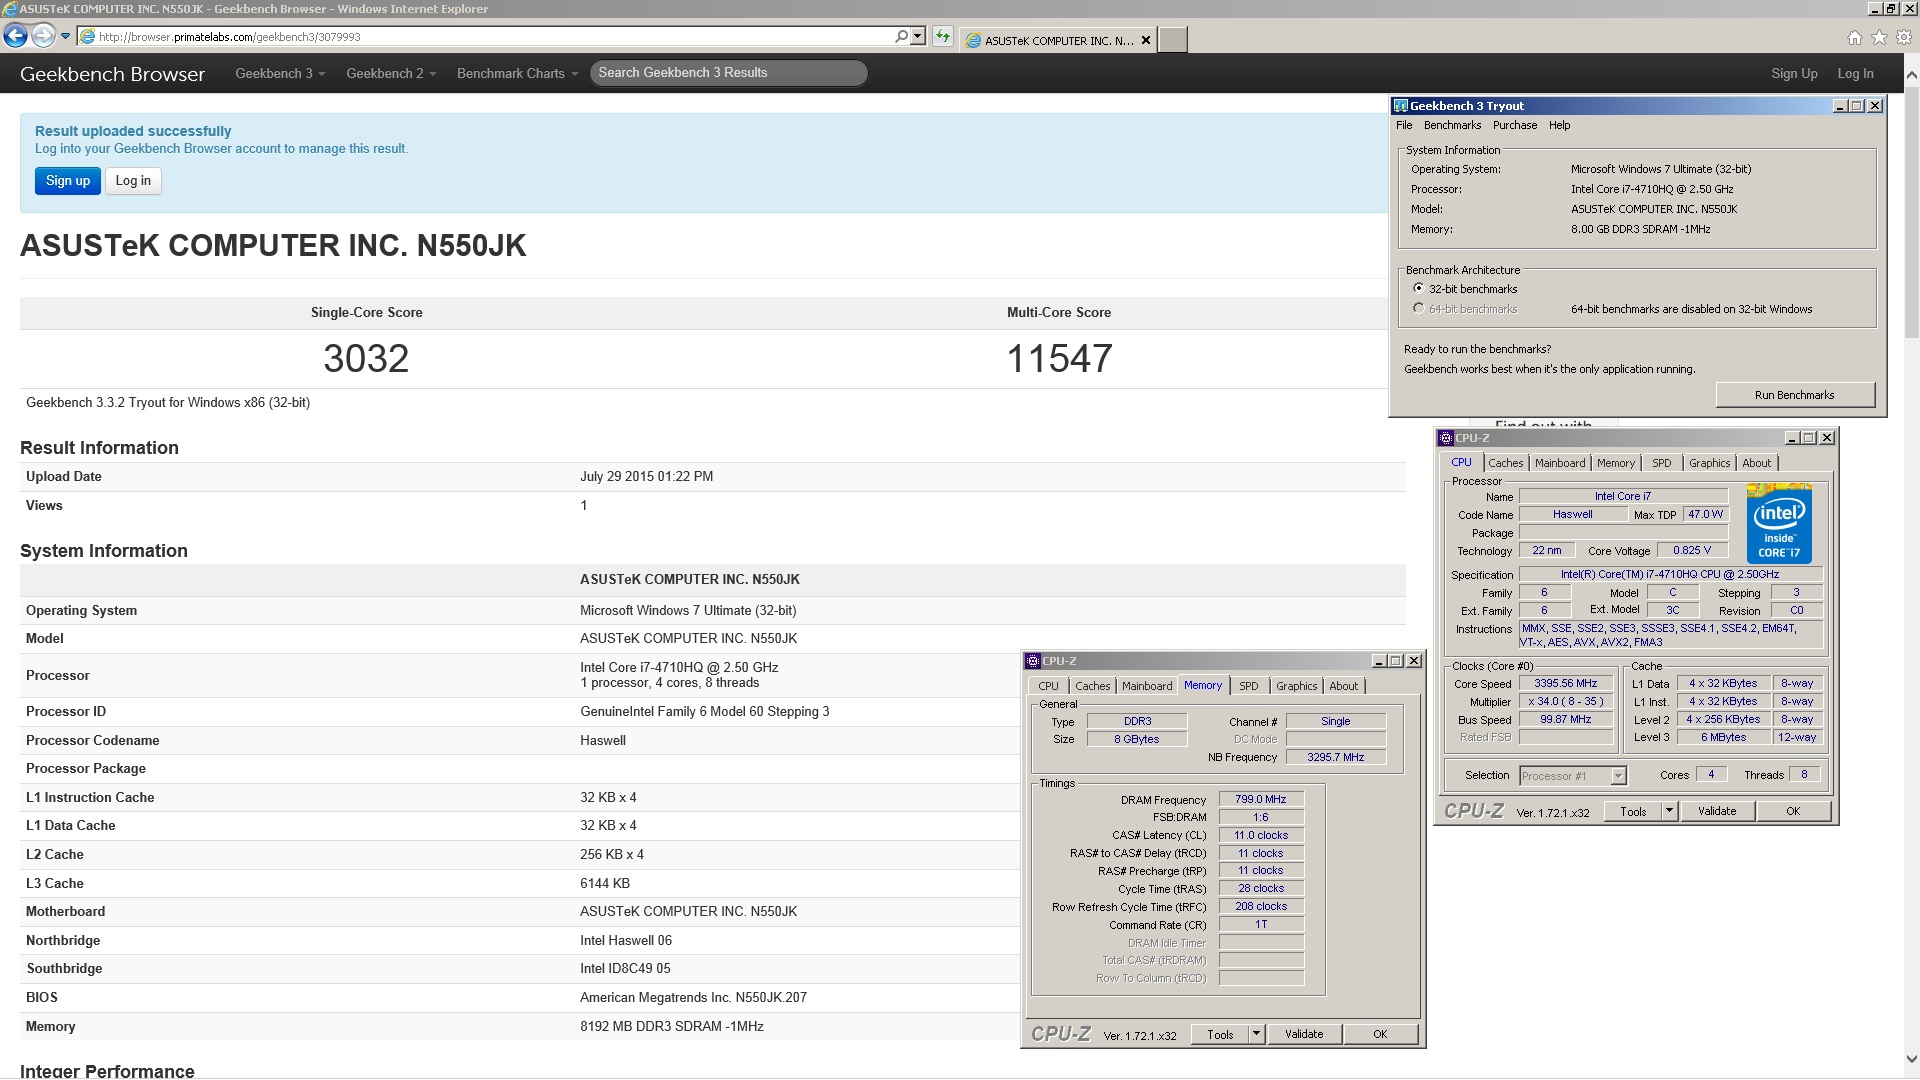Expand the Benchmark Charts nav dropdown
This screenshot has height=1080, width=1920.
[517, 73]
